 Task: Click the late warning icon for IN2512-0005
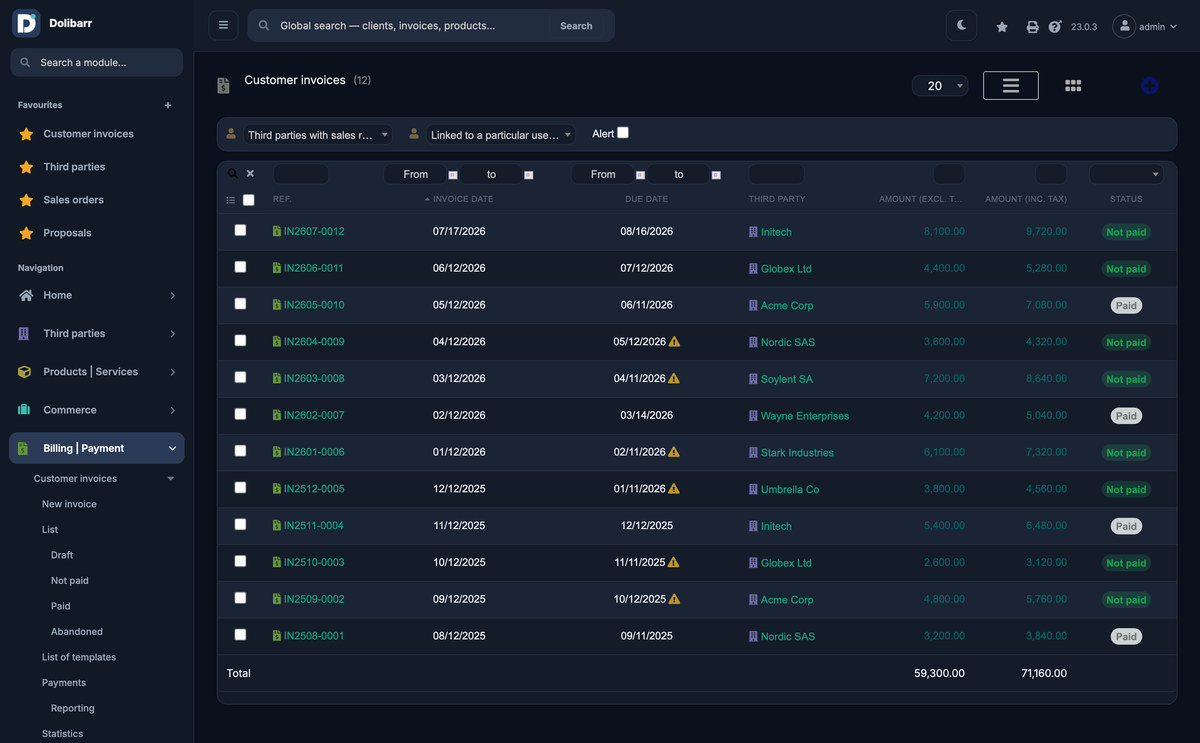pyautogui.click(x=674, y=488)
